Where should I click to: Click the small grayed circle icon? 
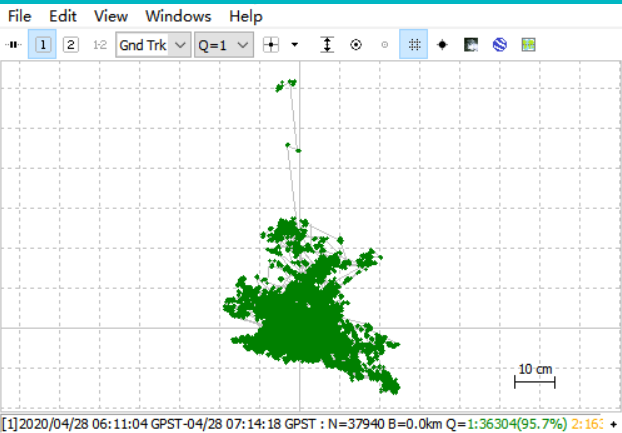click(x=384, y=44)
